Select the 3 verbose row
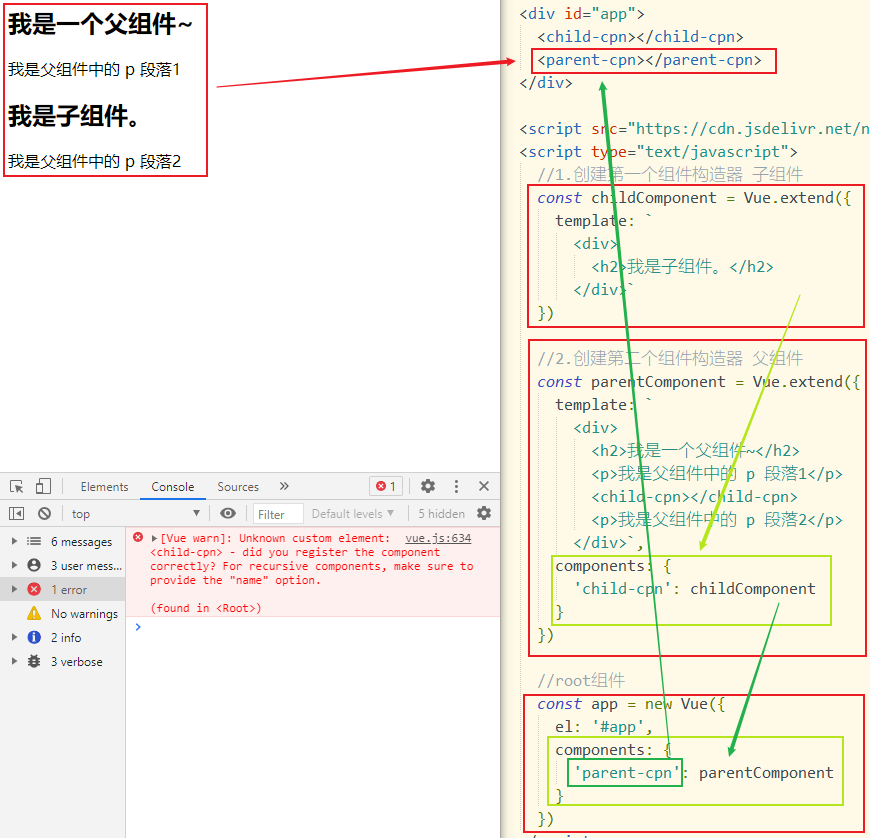The height and width of the screenshot is (838, 870). click(x=63, y=661)
